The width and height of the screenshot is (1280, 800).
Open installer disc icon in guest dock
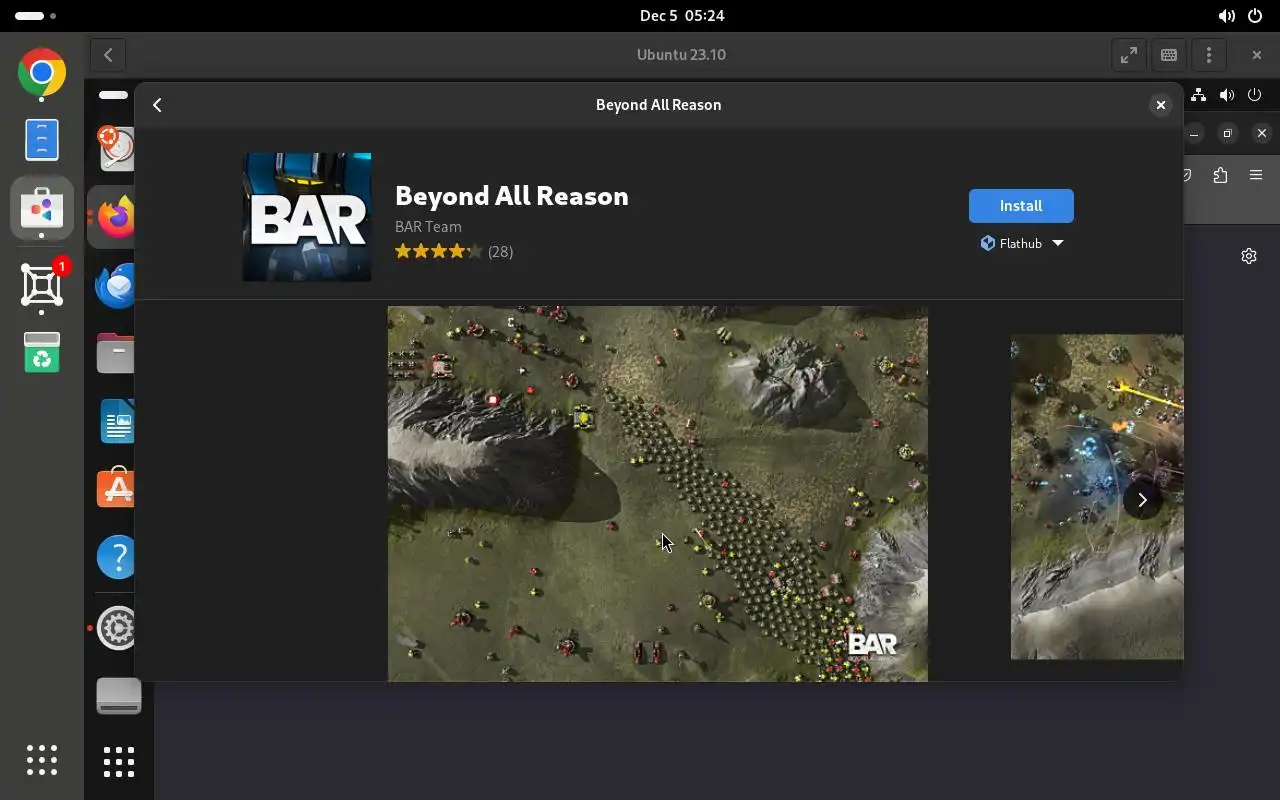pos(116,148)
